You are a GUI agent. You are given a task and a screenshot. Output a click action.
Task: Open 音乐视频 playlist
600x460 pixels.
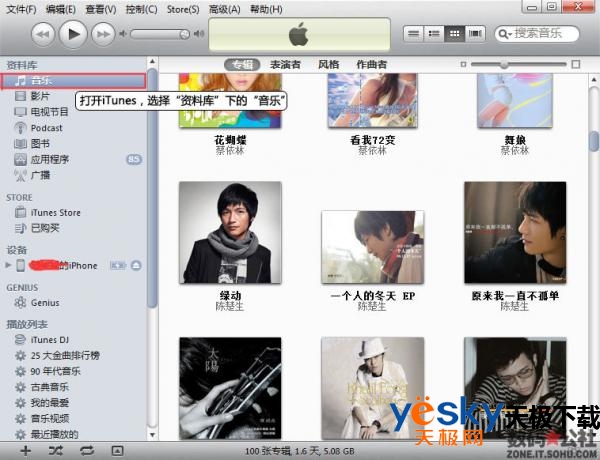49,418
